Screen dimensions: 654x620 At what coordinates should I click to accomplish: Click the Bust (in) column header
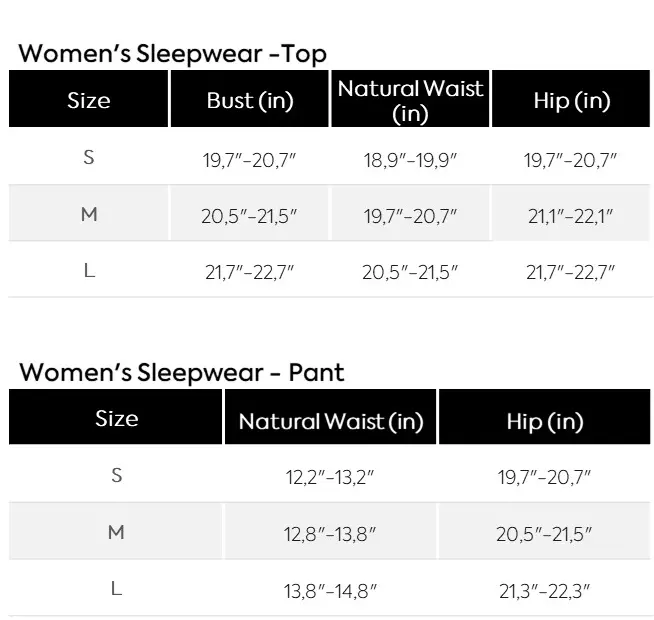(249, 100)
